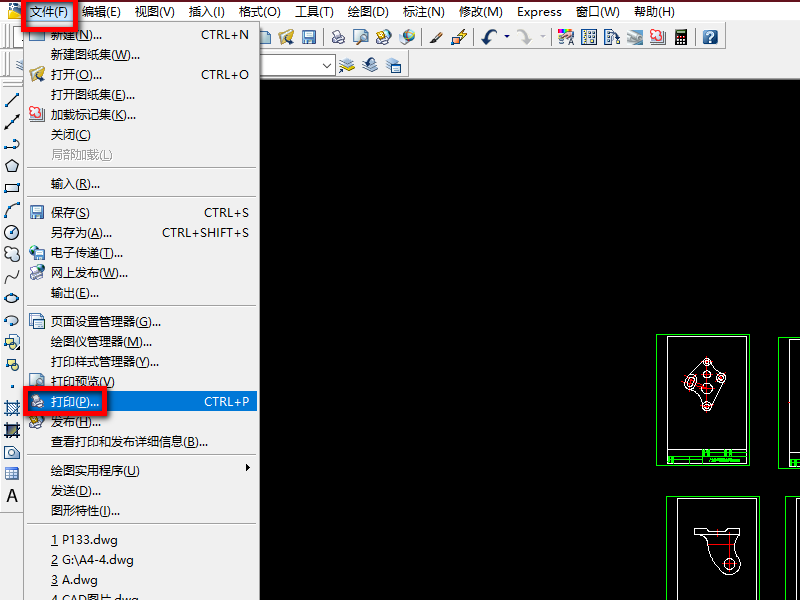Screen dimensions: 800x600
Task: Open the Properties palette icon
Action: coord(566,37)
